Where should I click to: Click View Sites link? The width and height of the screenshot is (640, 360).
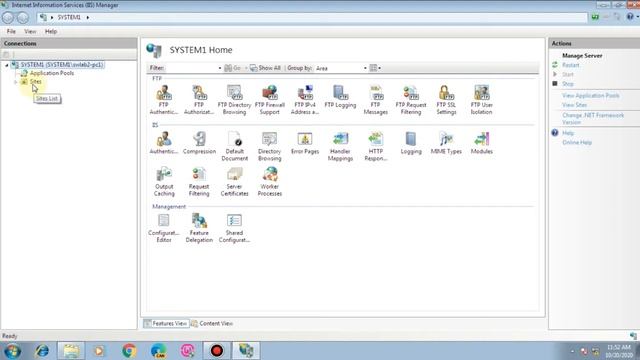(x=574, y=105)
